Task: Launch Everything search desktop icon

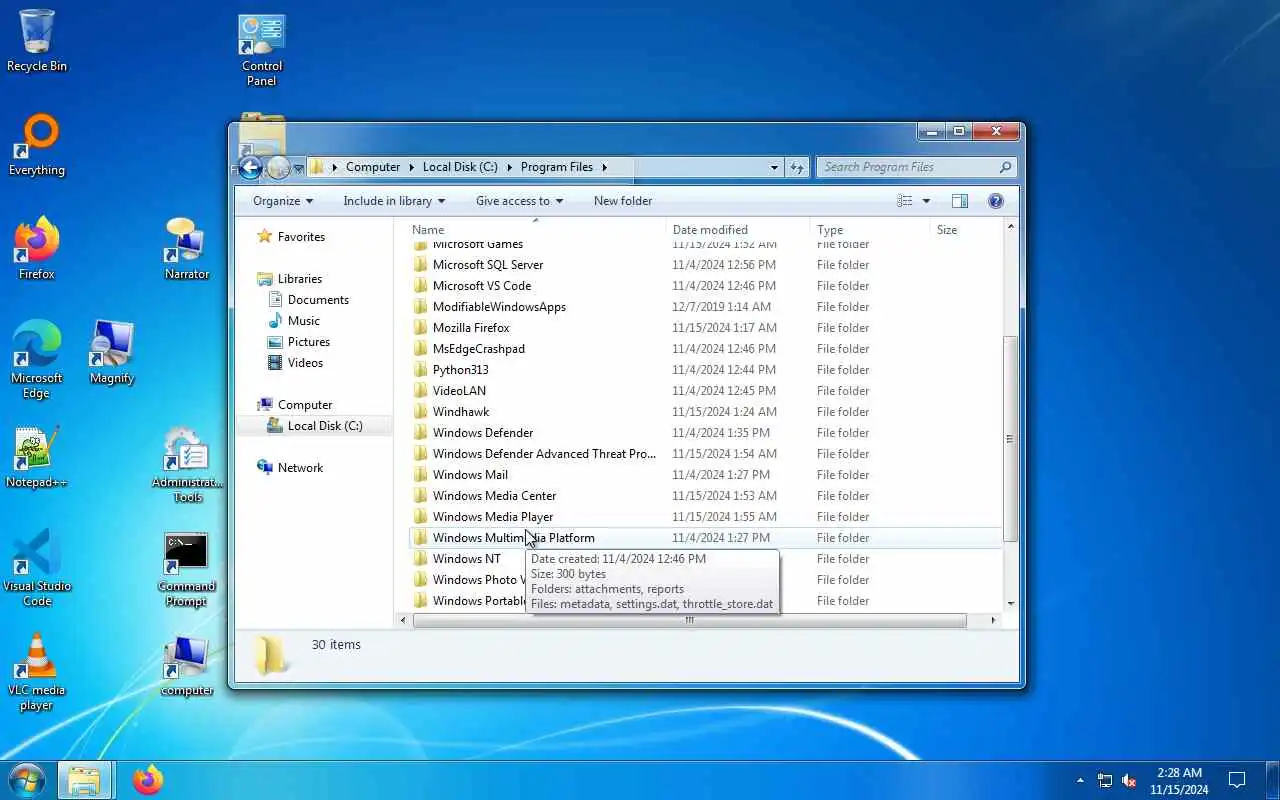Action: [37, 145]
